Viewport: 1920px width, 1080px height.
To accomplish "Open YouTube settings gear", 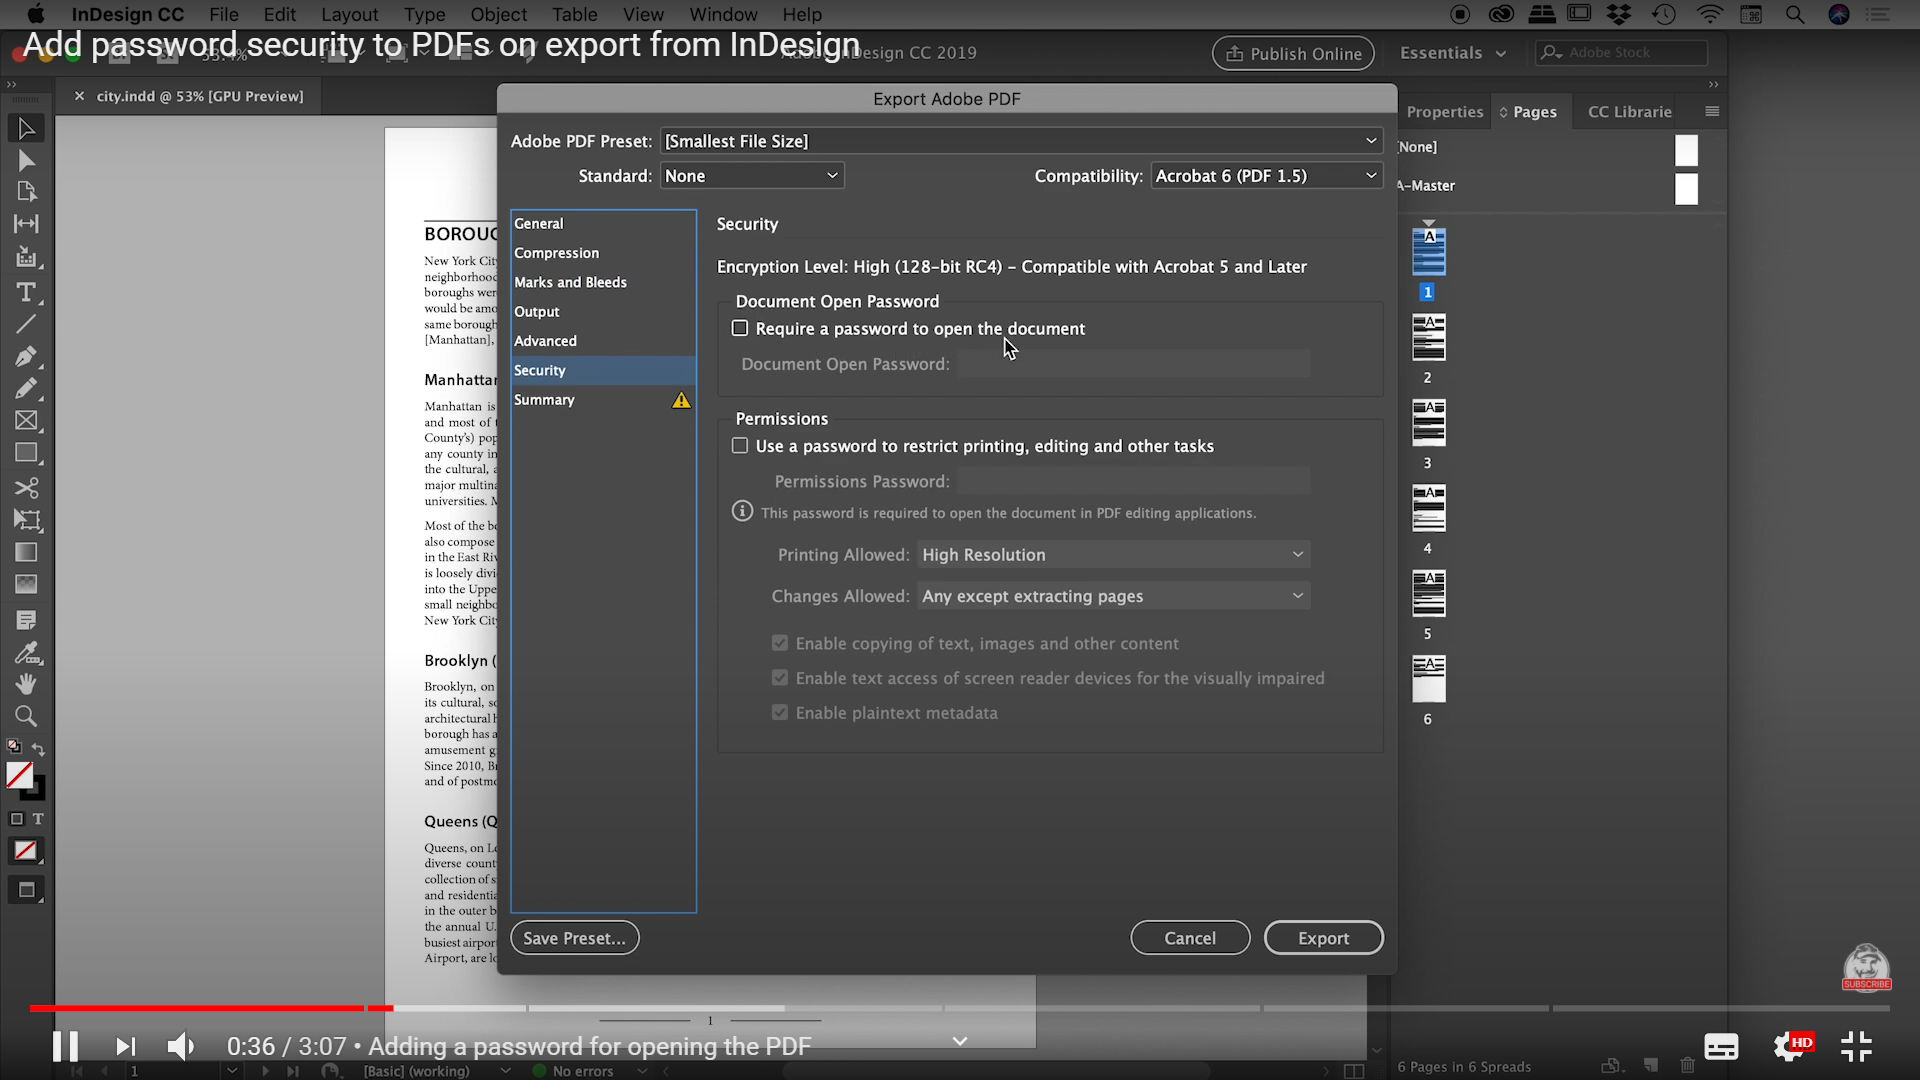I will click(x=1789, y=1047).
